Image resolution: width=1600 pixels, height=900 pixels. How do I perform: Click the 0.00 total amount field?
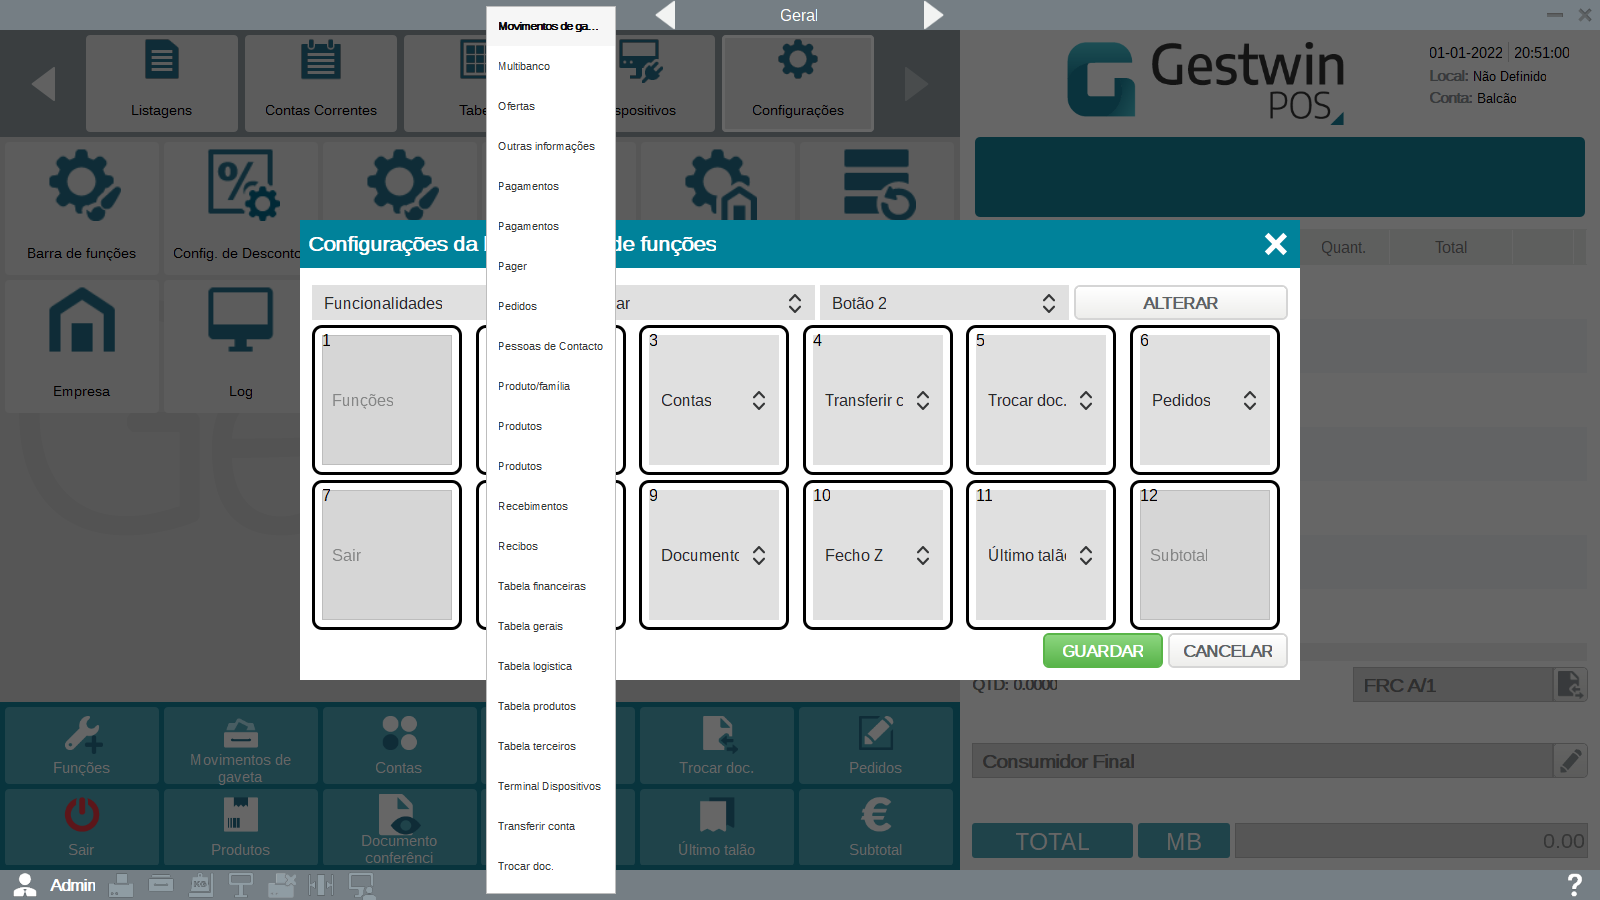(x=1411, y=841)
